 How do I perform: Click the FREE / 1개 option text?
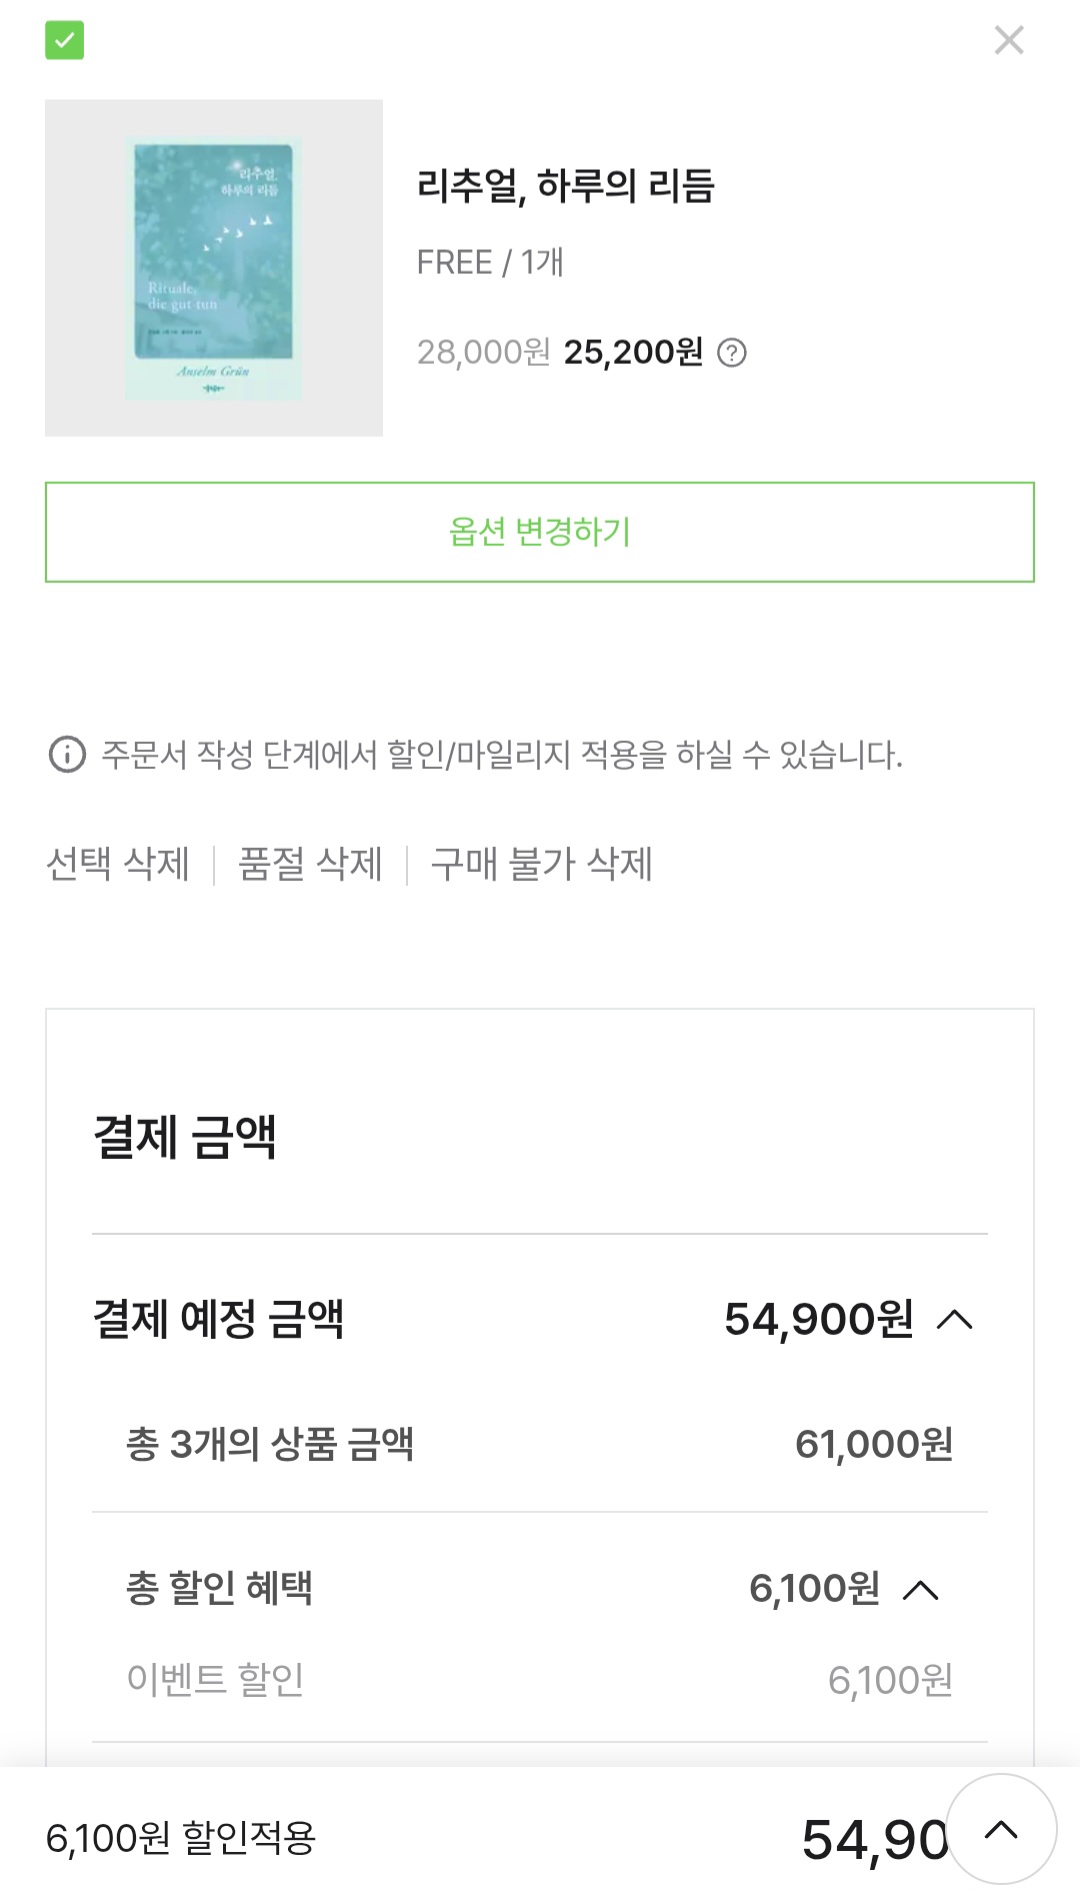[490, 262]
